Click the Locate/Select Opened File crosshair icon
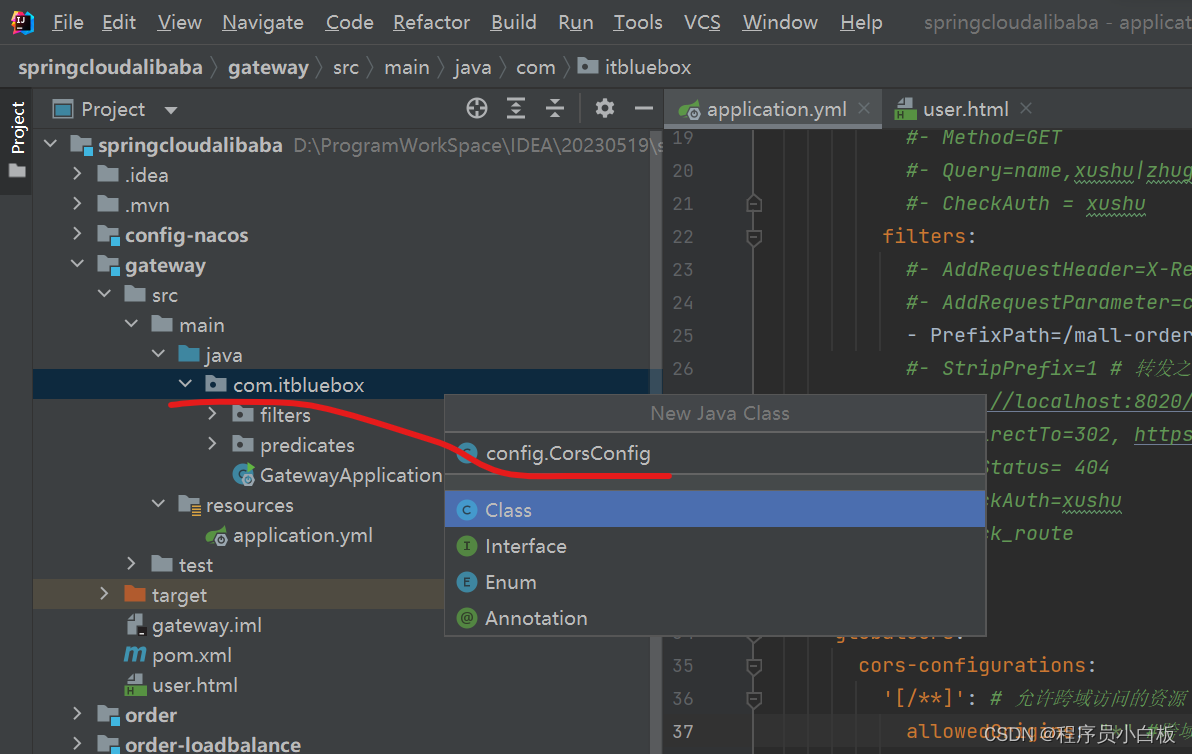Screen dimensions: 1192x754 tap(477, 109)
